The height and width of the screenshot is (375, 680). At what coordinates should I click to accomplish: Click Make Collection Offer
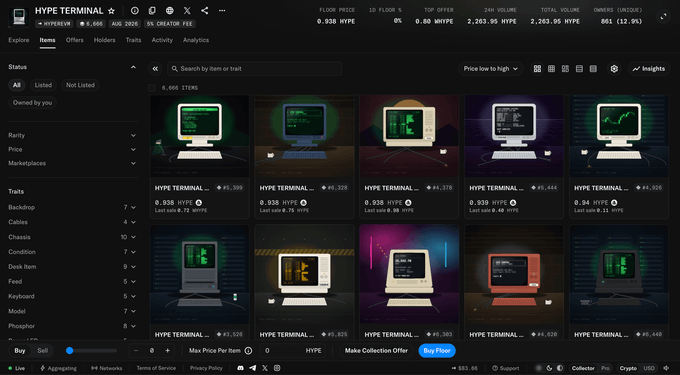coord(376,351)
